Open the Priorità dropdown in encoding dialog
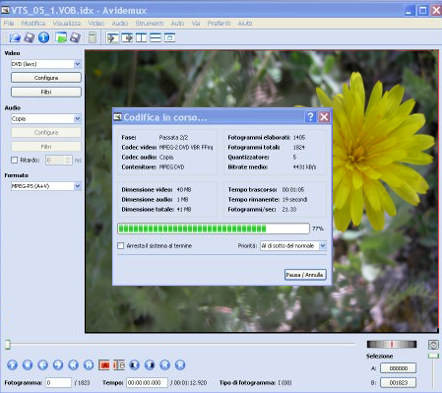The height and width of the screenshot is (393, 442). tap(293, 246)
